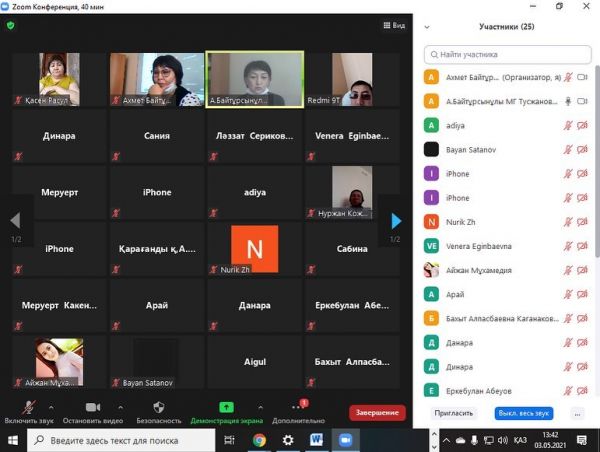
Task: Open Google Chrome from the taskbar
Action: 259,439
